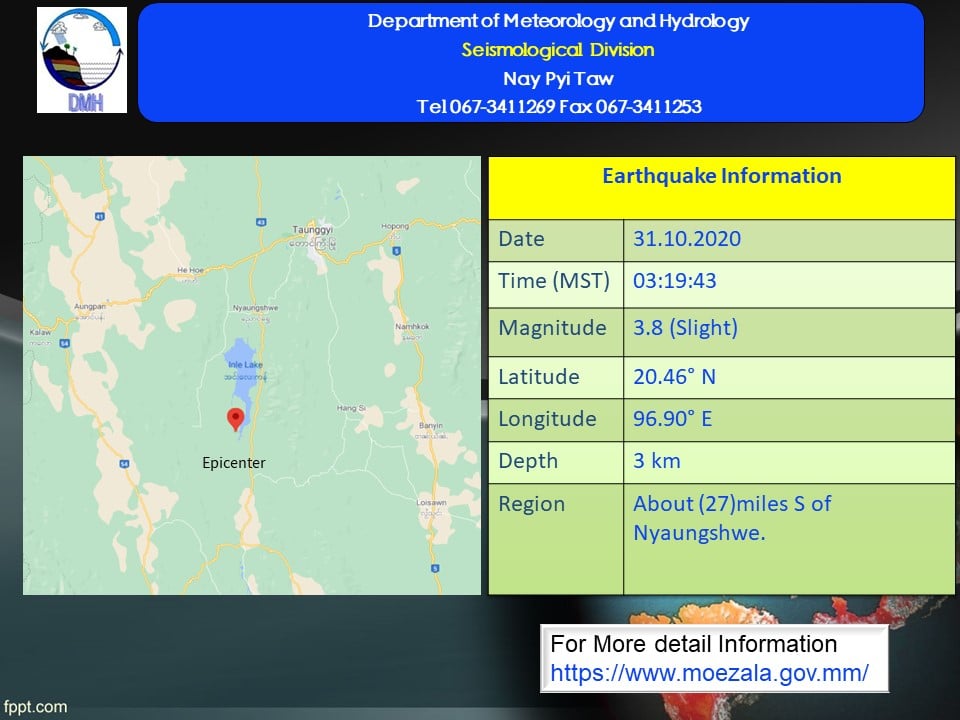
Task: Click the red epicenter pin on map
Action: 236,419
